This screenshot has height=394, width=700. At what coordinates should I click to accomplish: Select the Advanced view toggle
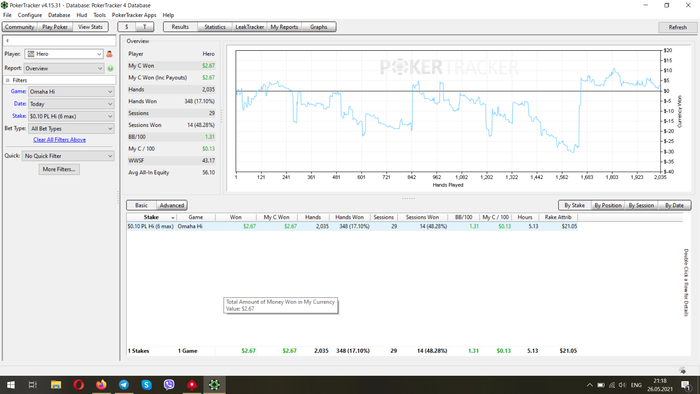point(172,206)
